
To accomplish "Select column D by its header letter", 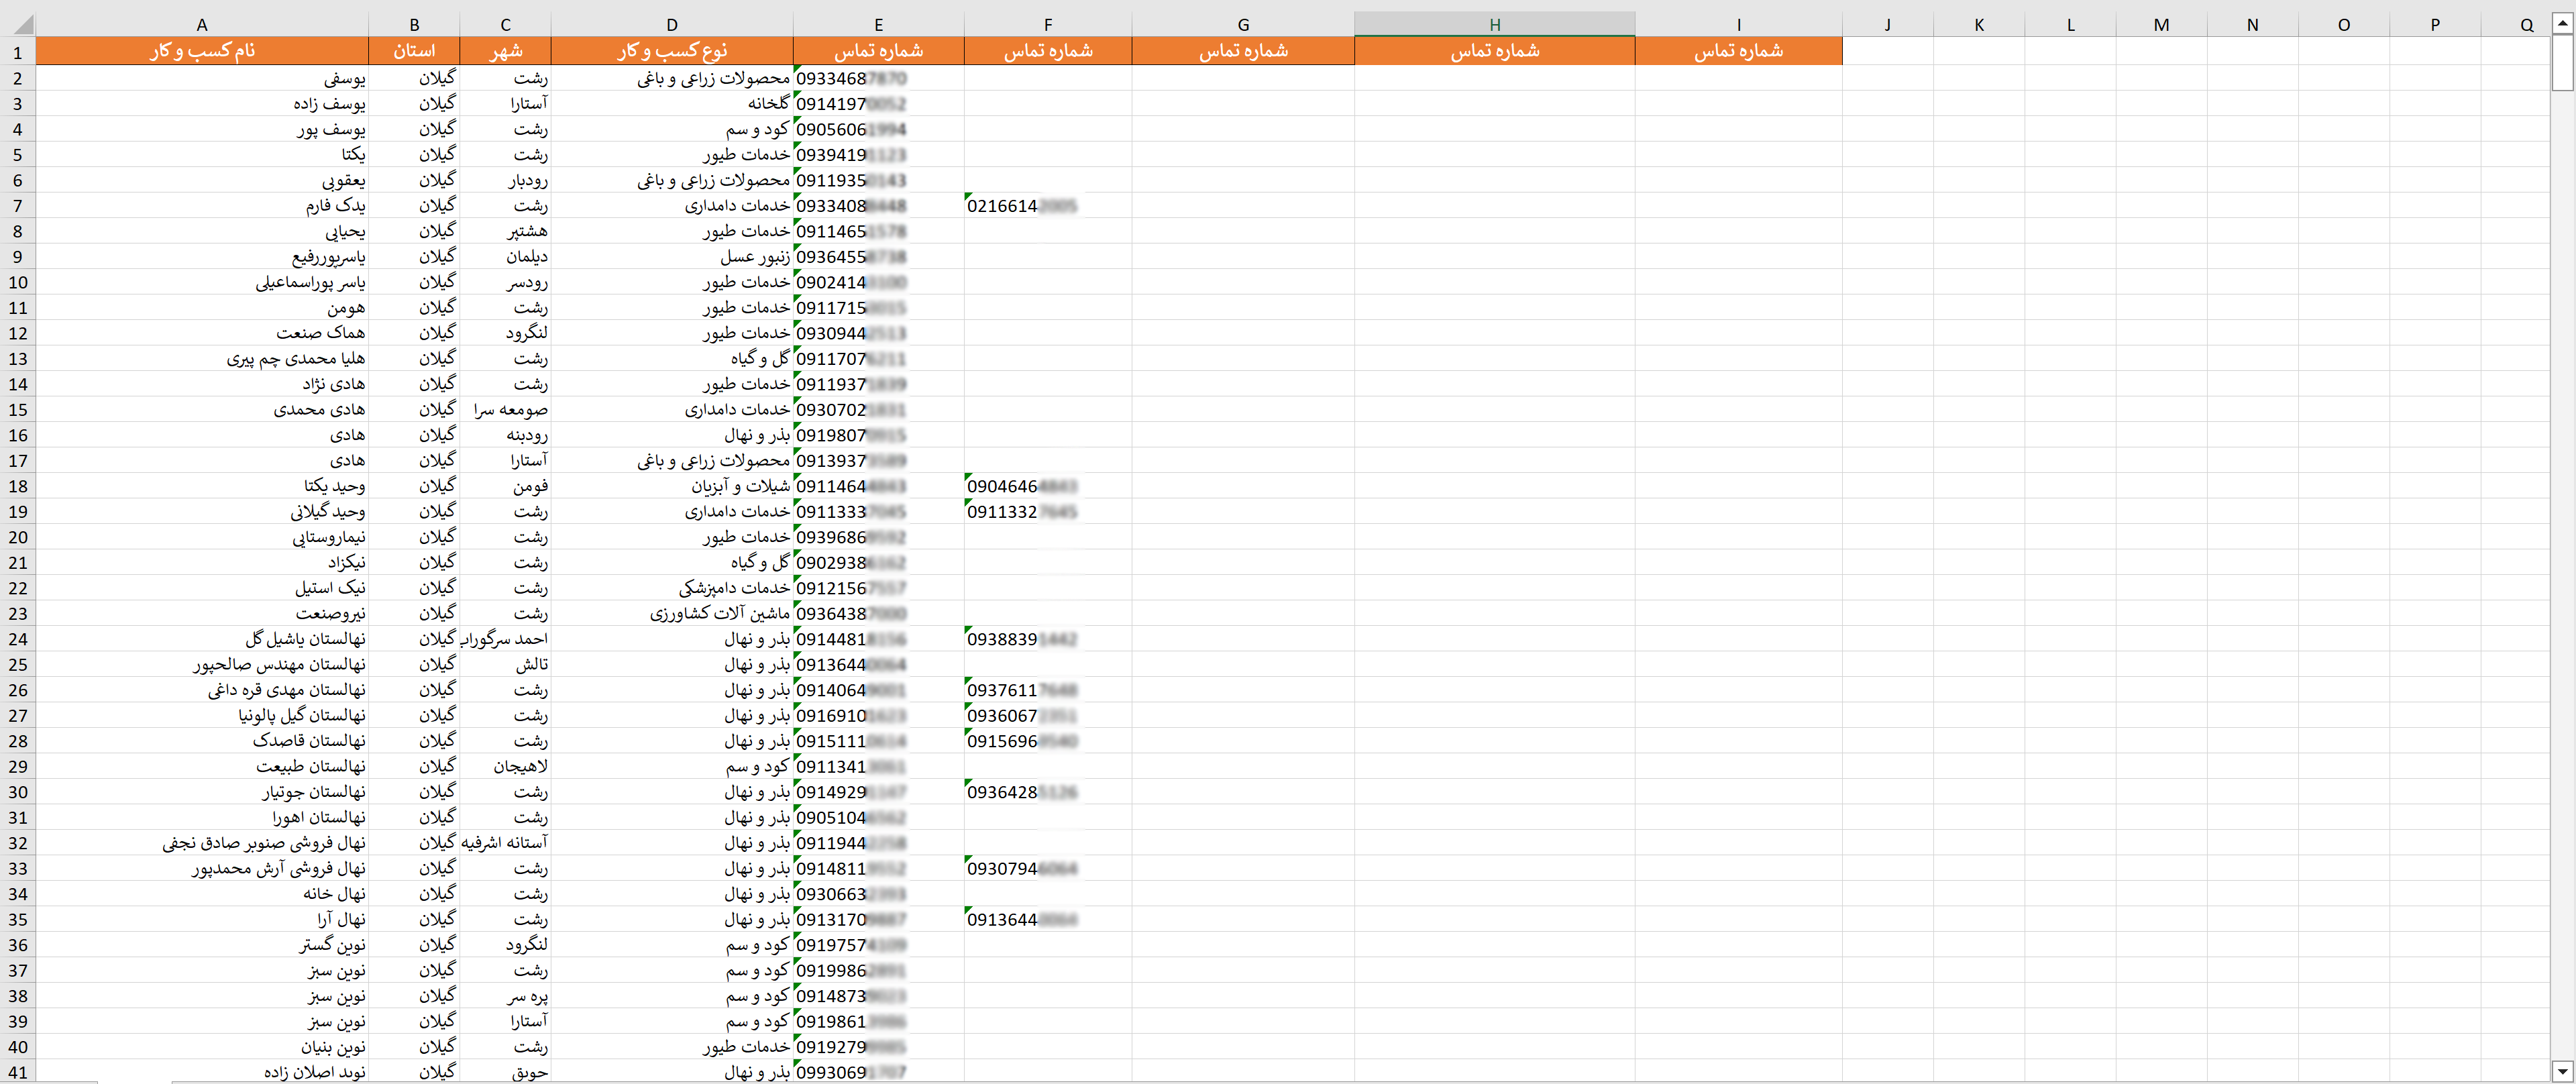I will click(x=672, y=24).
